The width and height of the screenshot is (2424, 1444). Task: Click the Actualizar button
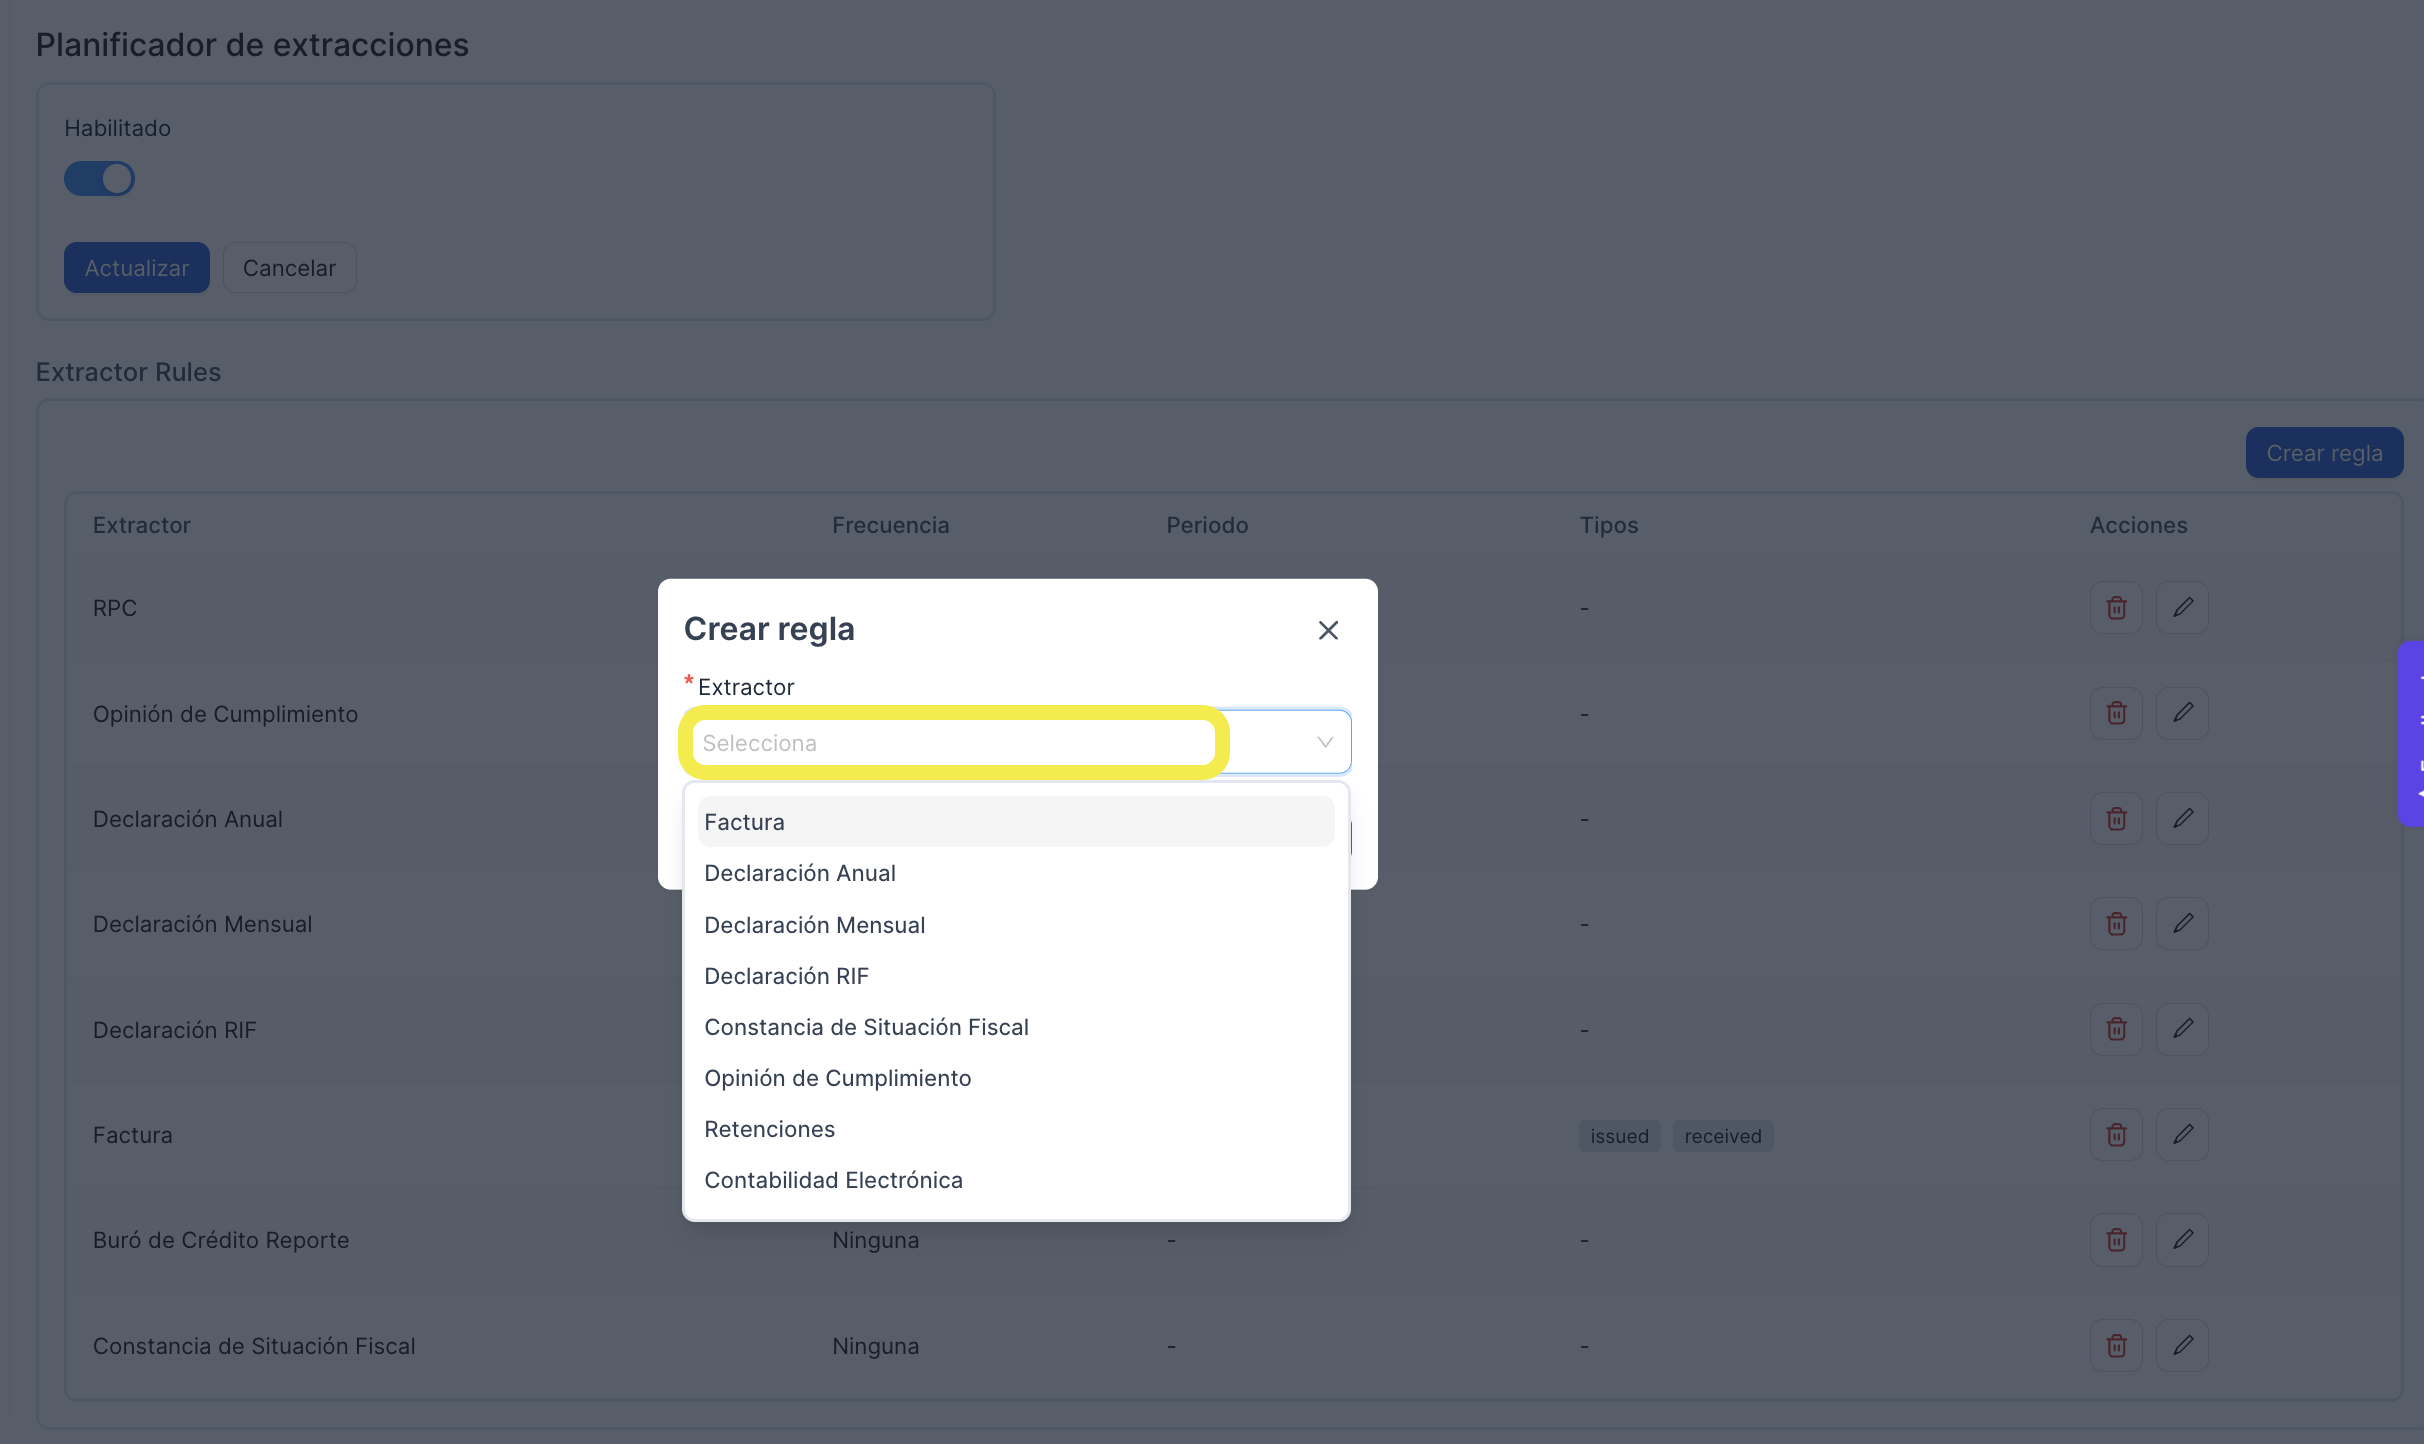tap(137, 268)
